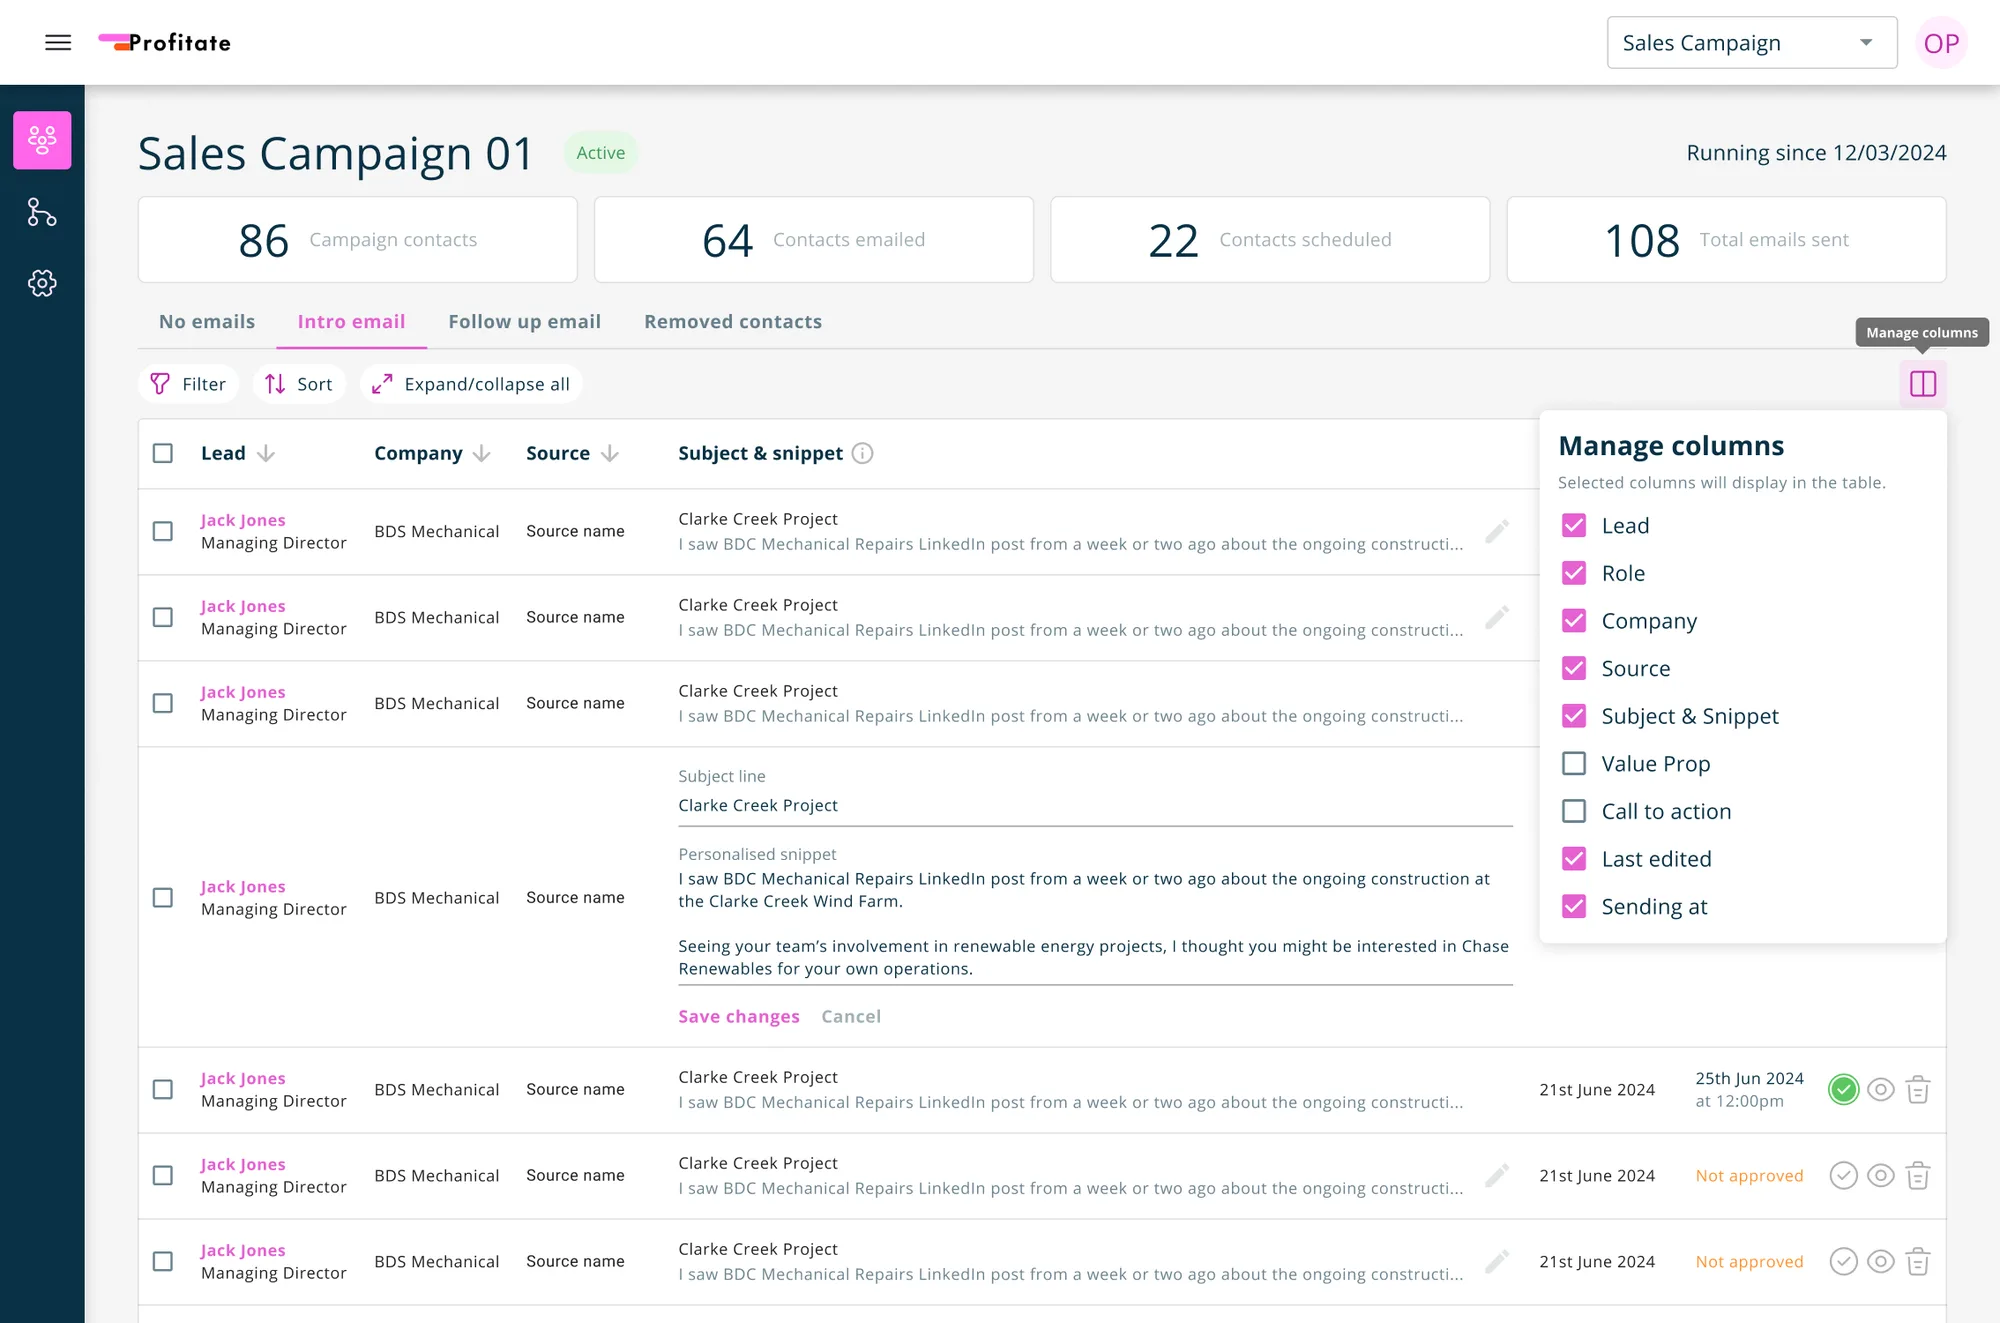This screenshot has width=2000, height=1323.
Task: Sort the Company column with its arrow
Action: tap(482, 453)
